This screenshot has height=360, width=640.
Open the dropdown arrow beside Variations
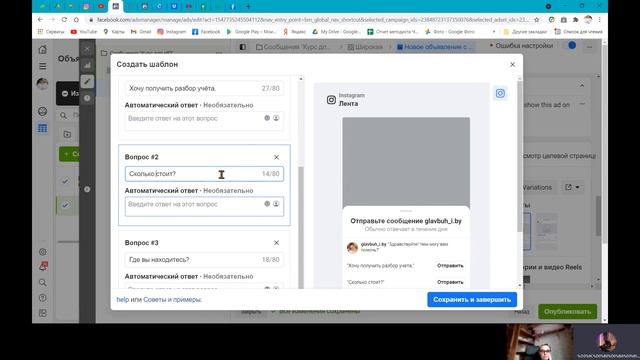tap(577, 187)
